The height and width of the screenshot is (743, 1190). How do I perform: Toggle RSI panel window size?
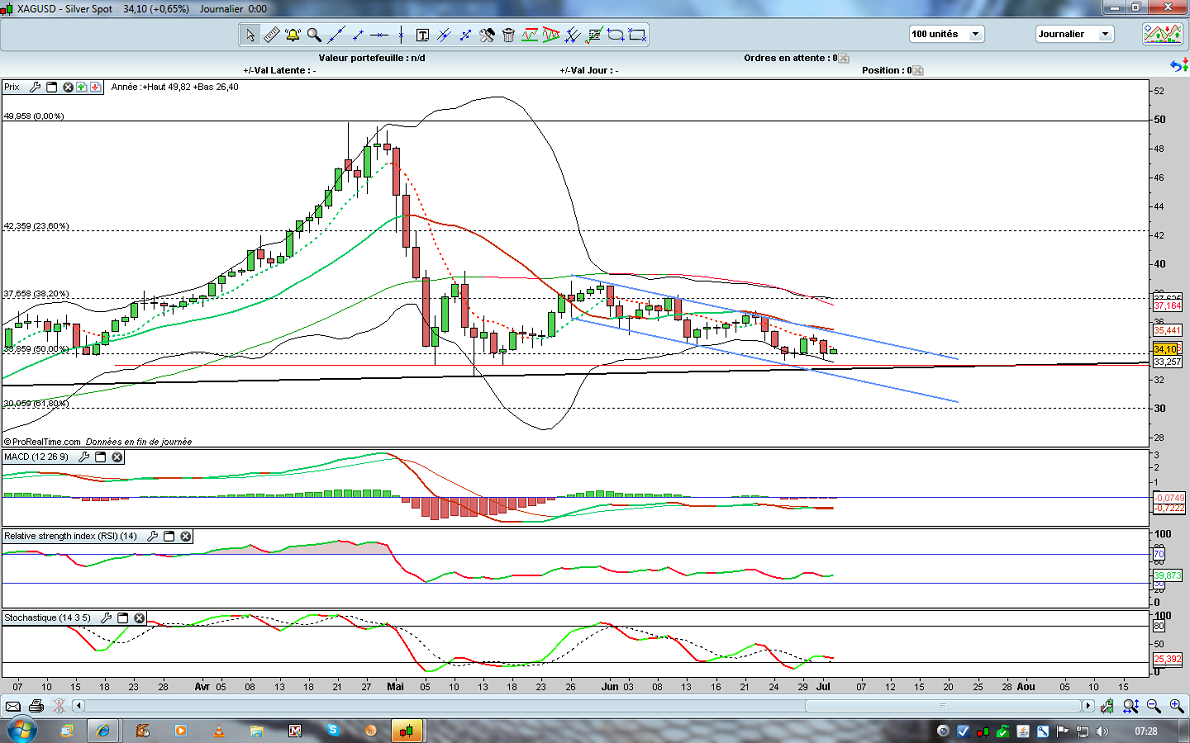170,537
